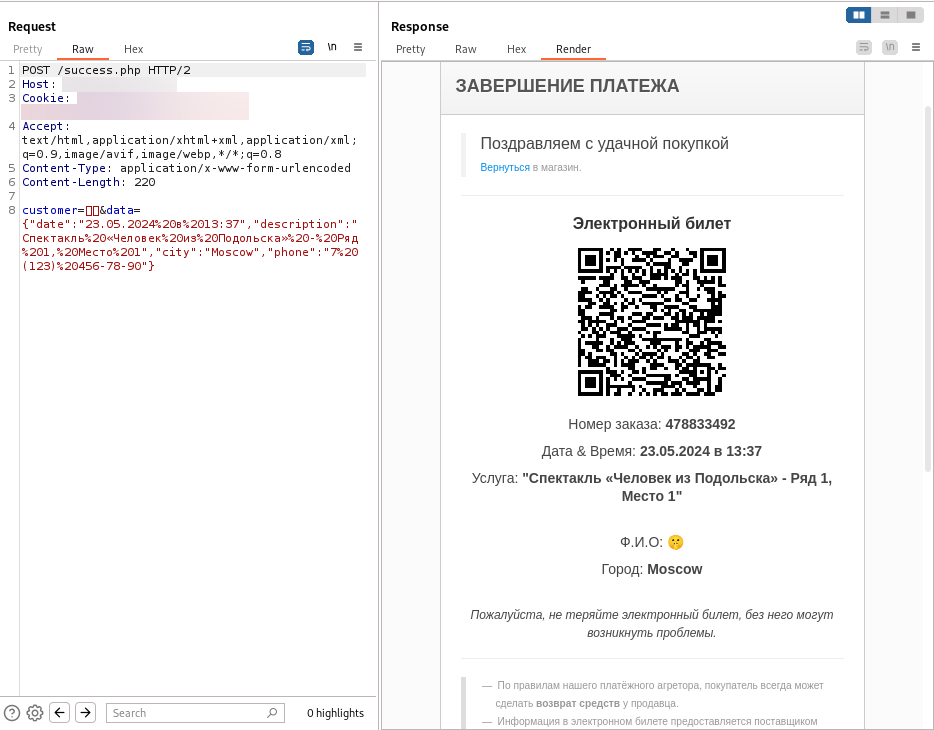Click response \n non-printable characters icon
The width and height of the screenshot is (934, 730).
click(x=890, y=47)
